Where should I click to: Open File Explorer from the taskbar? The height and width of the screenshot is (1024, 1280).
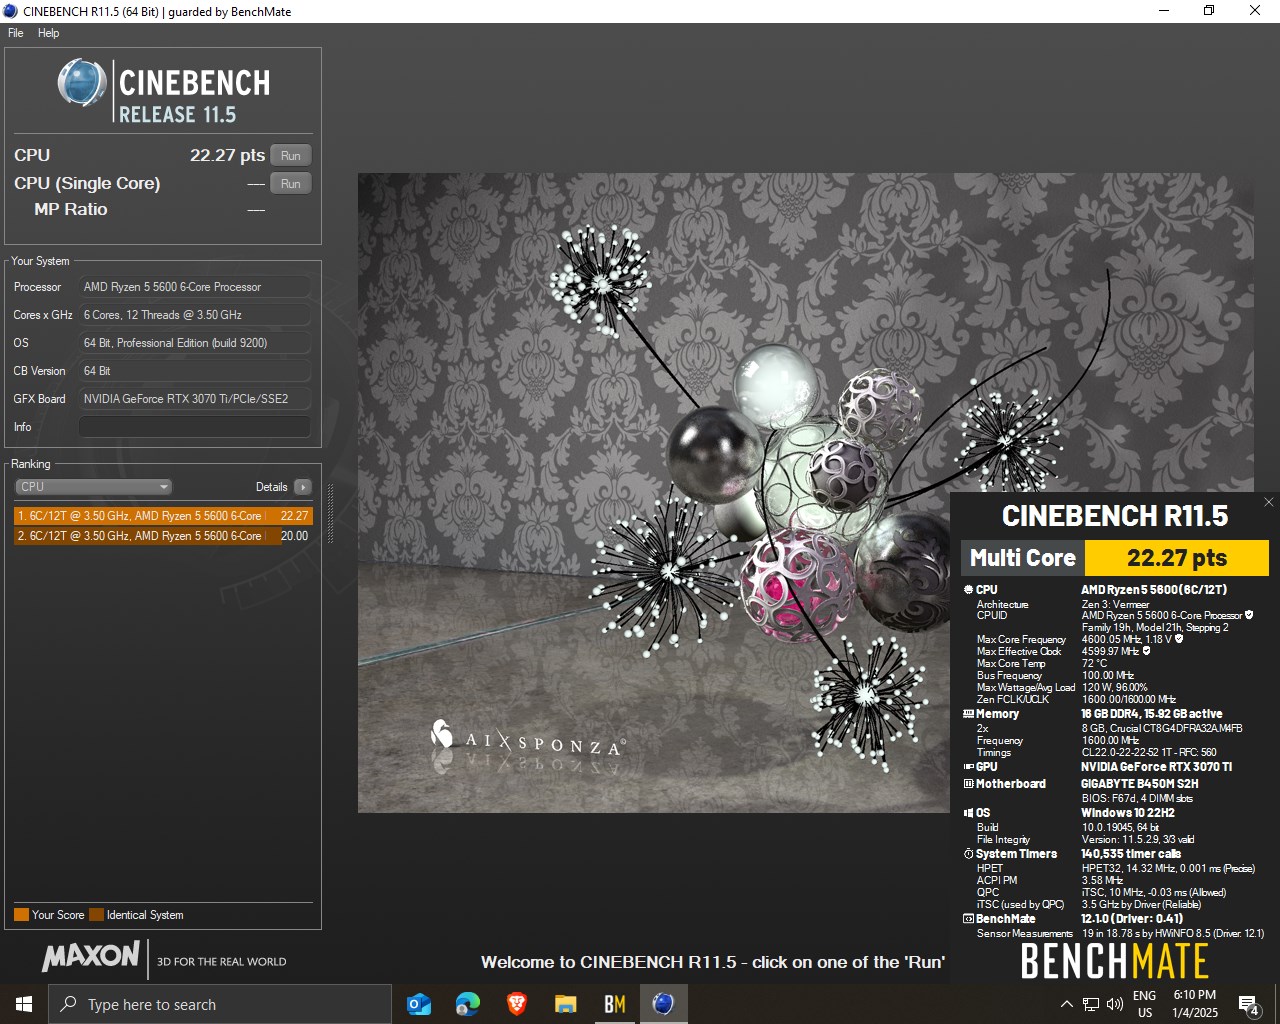tap(566, 1004)
